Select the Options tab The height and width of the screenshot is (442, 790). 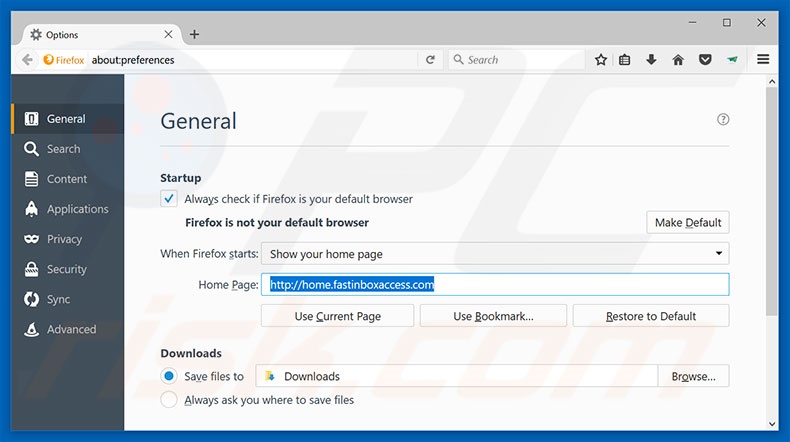[x=101, y=34]
